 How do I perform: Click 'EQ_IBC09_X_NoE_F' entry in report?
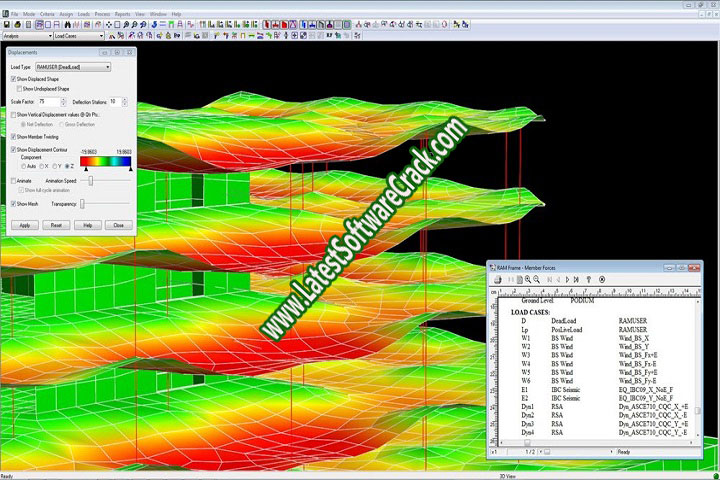[x=646, y=390]
